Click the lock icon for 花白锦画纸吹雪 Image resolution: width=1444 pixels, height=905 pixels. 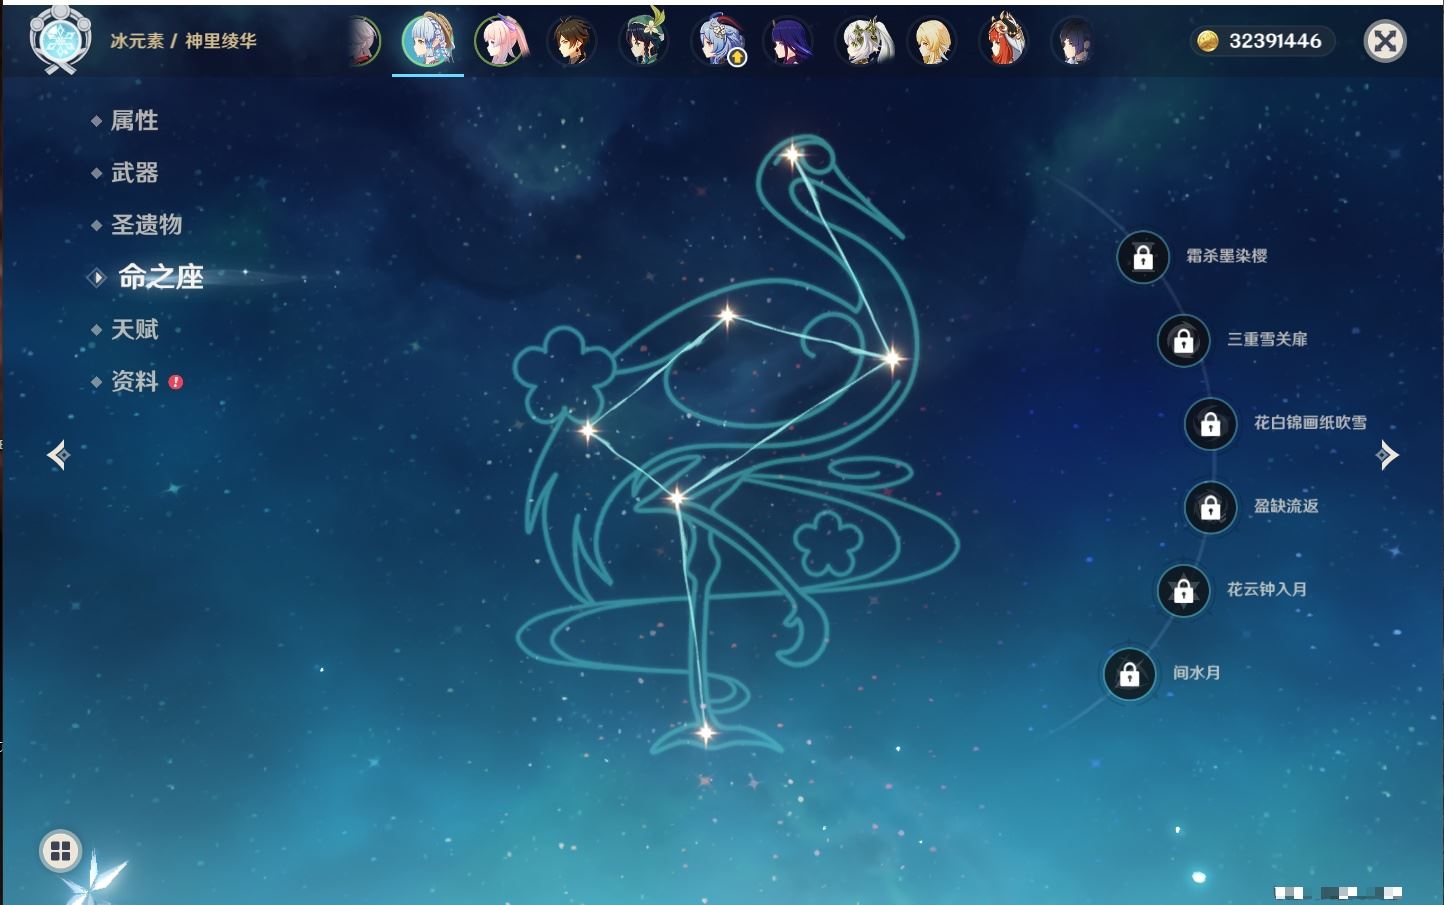point(1210,423)
